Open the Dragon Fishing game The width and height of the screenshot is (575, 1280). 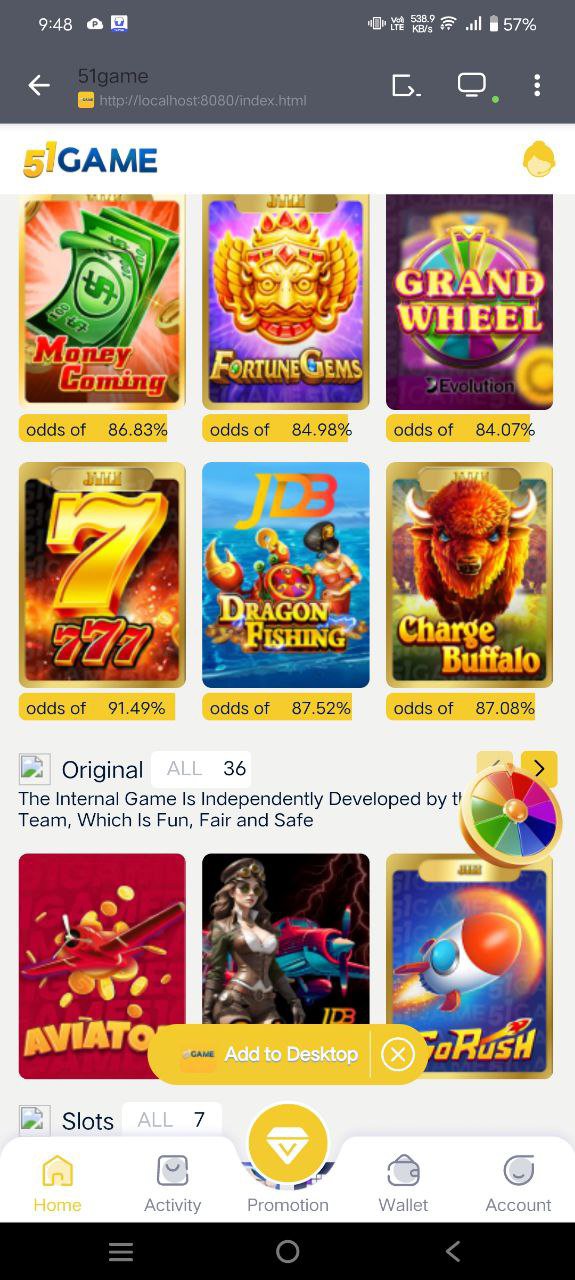coord(286,575)
